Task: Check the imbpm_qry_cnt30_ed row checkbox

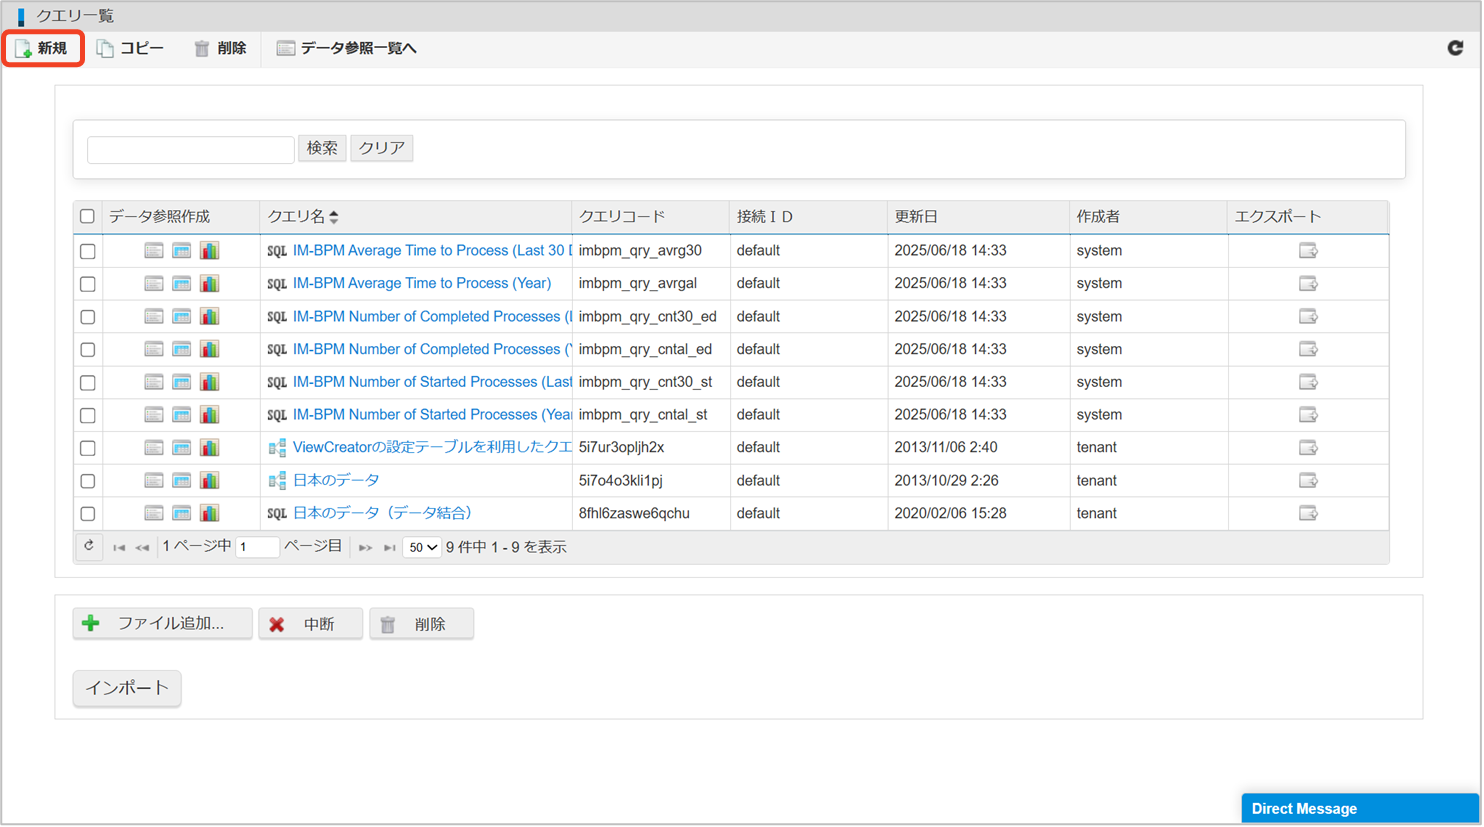Action: (x=88, y=318)
